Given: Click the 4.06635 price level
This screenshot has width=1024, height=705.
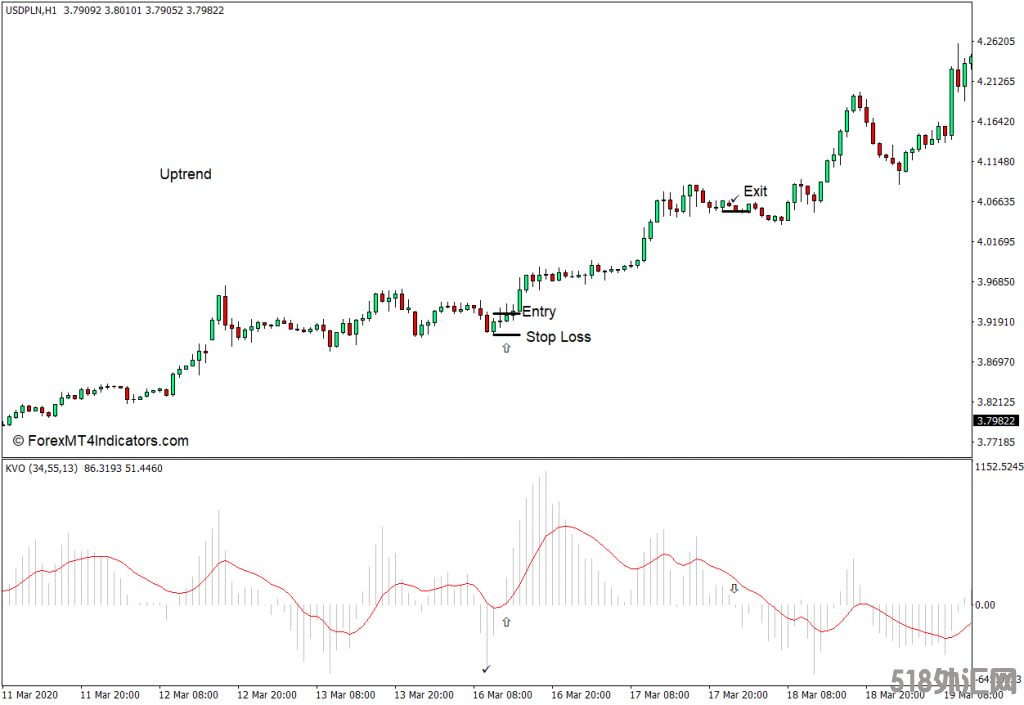Looking at the screenshot, I should [x=996, y=202].
